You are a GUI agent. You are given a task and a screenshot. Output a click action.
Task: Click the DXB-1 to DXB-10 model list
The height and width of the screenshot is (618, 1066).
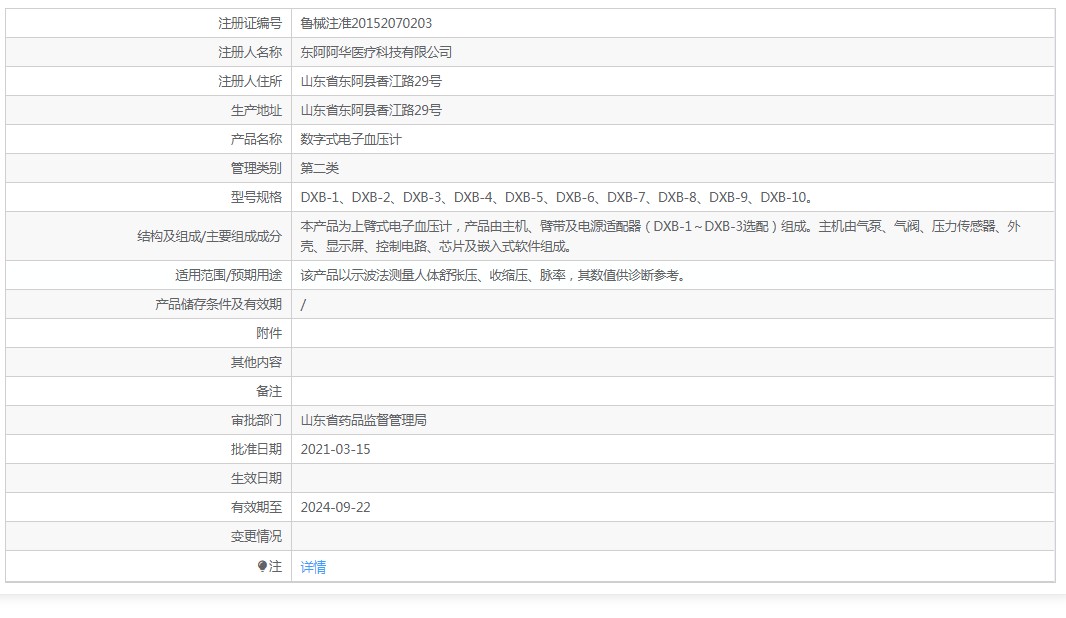[557, 197]
